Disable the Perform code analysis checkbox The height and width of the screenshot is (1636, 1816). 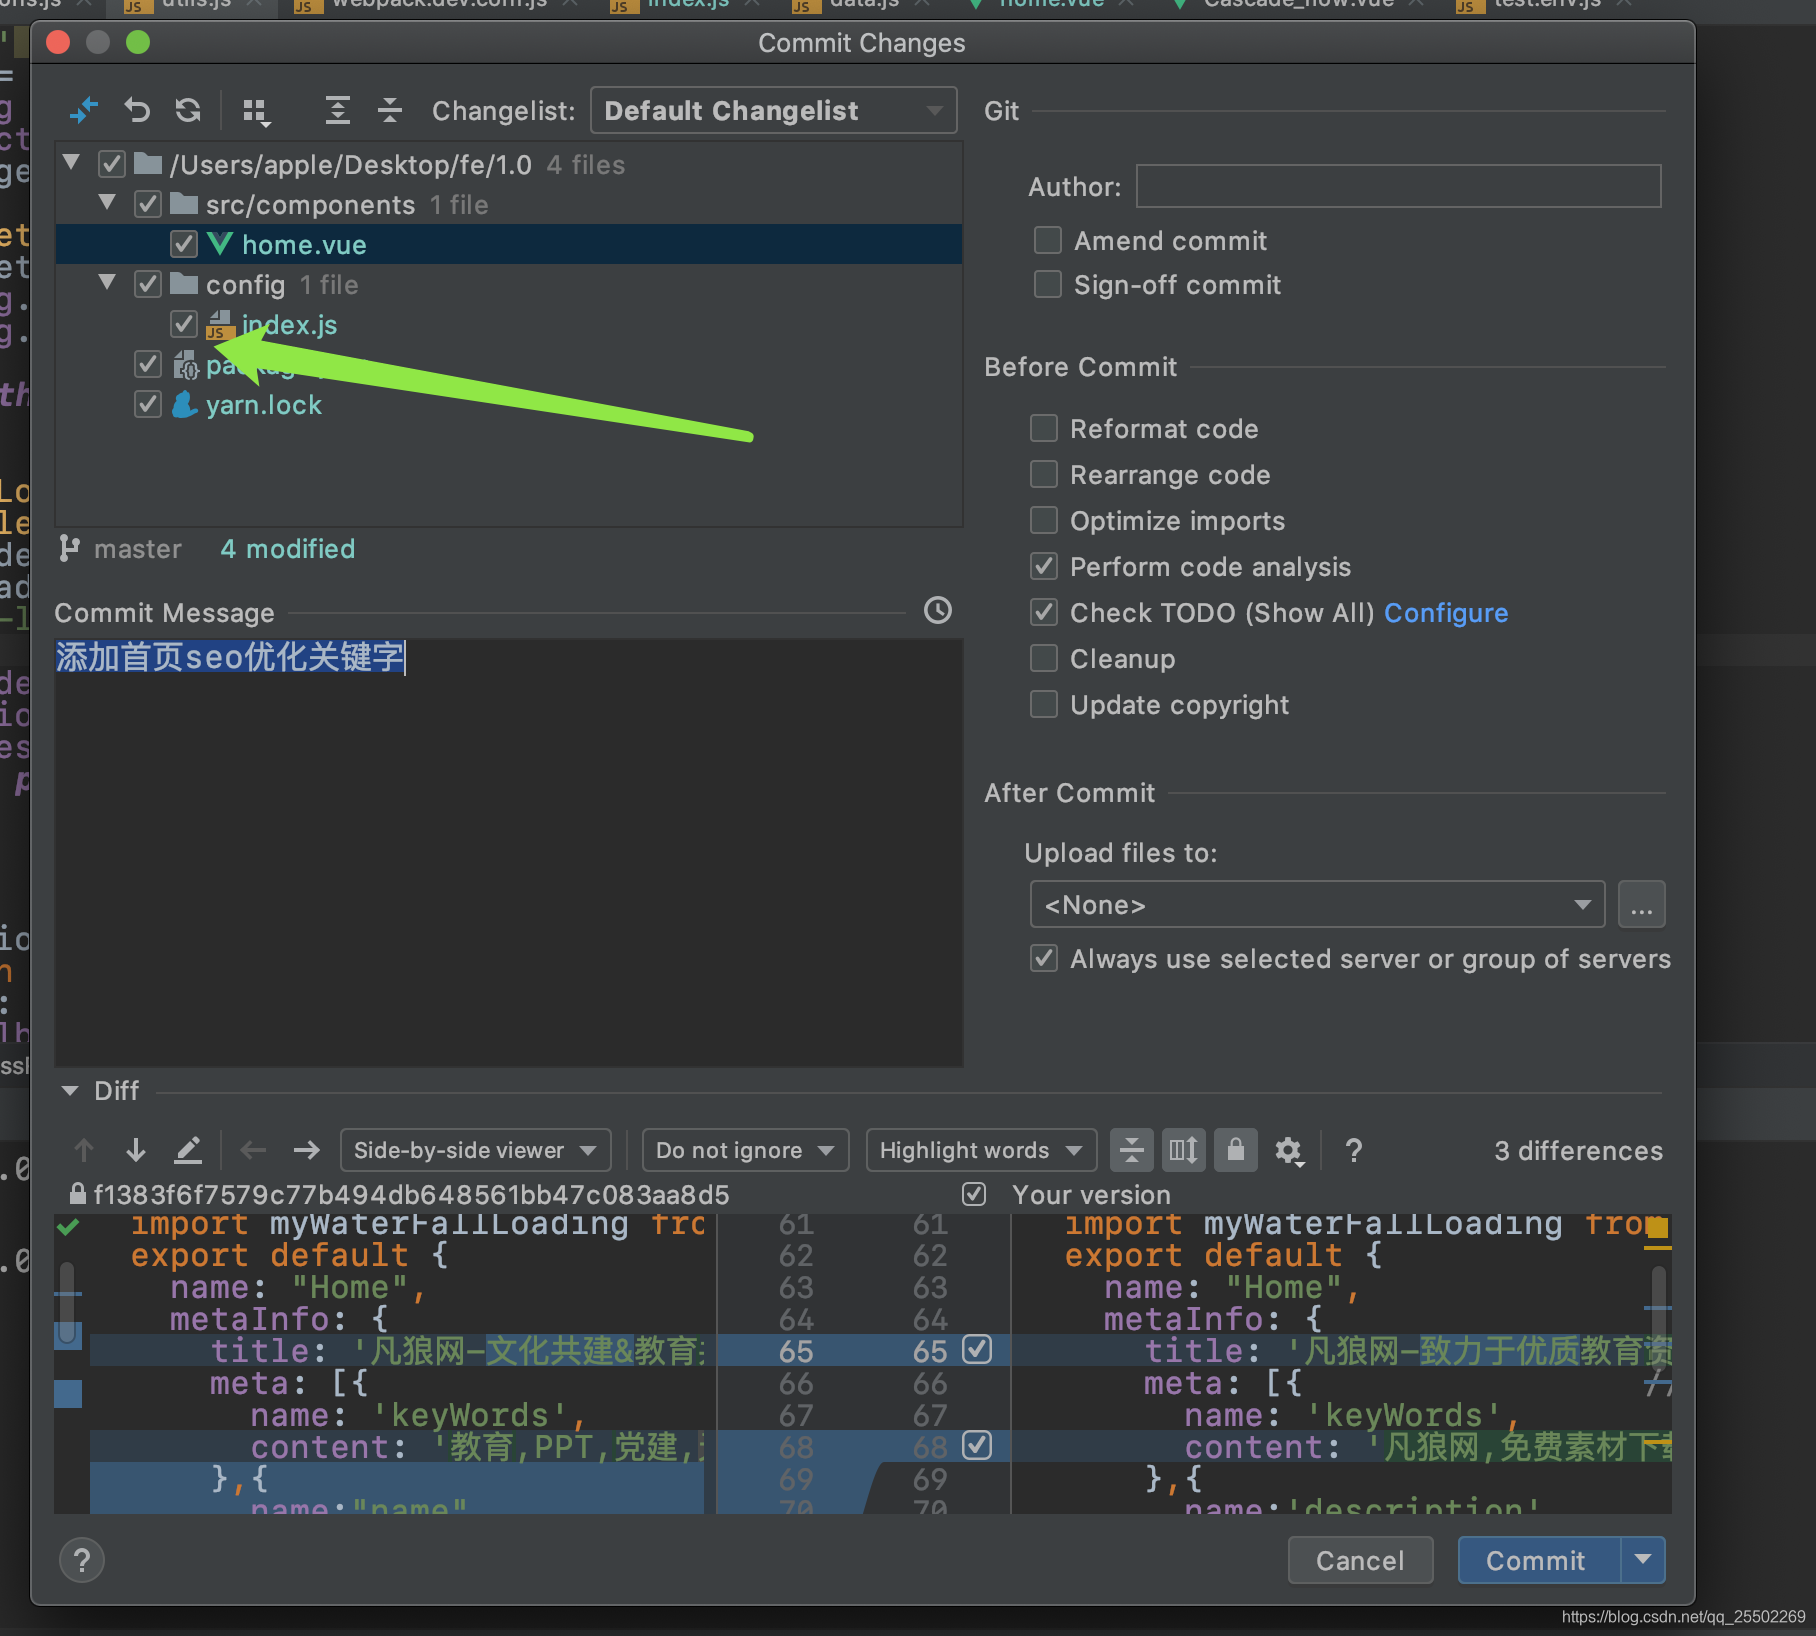(x=1043, y=566)
